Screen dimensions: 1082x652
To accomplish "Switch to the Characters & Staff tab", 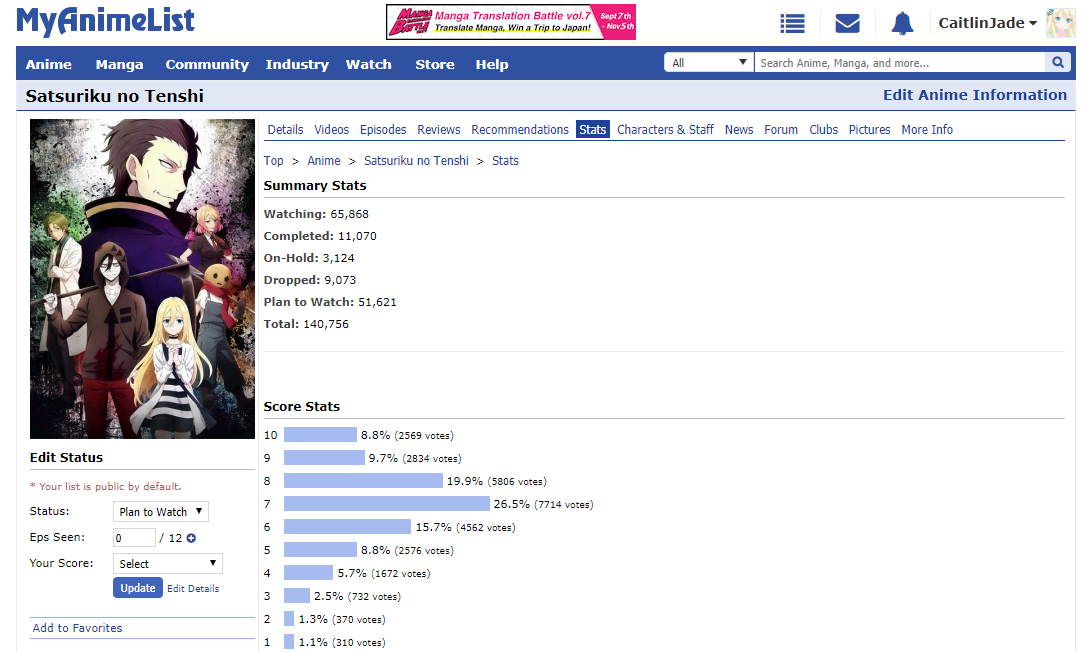I will coord(665,130).
